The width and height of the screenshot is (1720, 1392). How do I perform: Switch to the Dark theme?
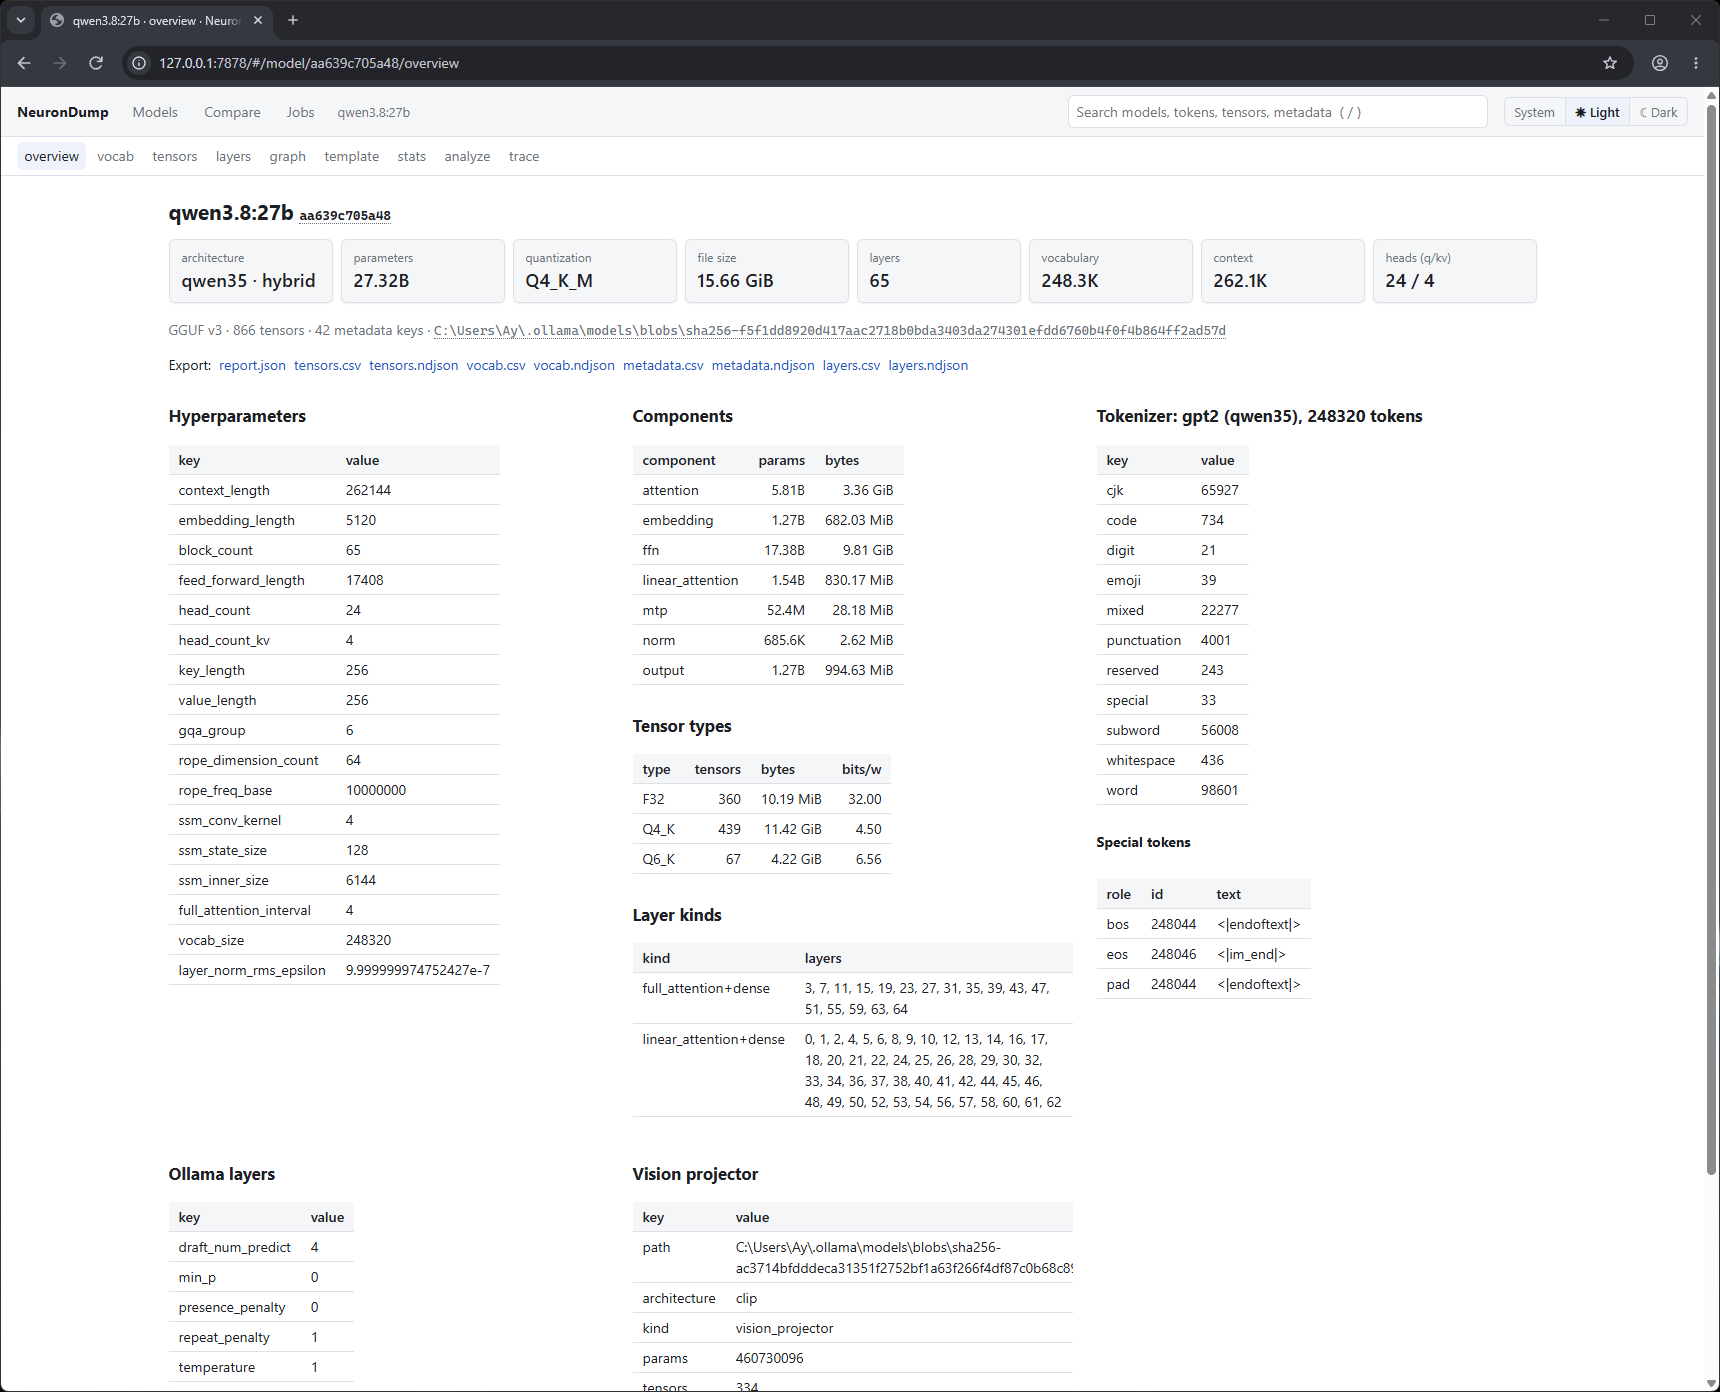pyautogui.click(x=1659, y=112)
